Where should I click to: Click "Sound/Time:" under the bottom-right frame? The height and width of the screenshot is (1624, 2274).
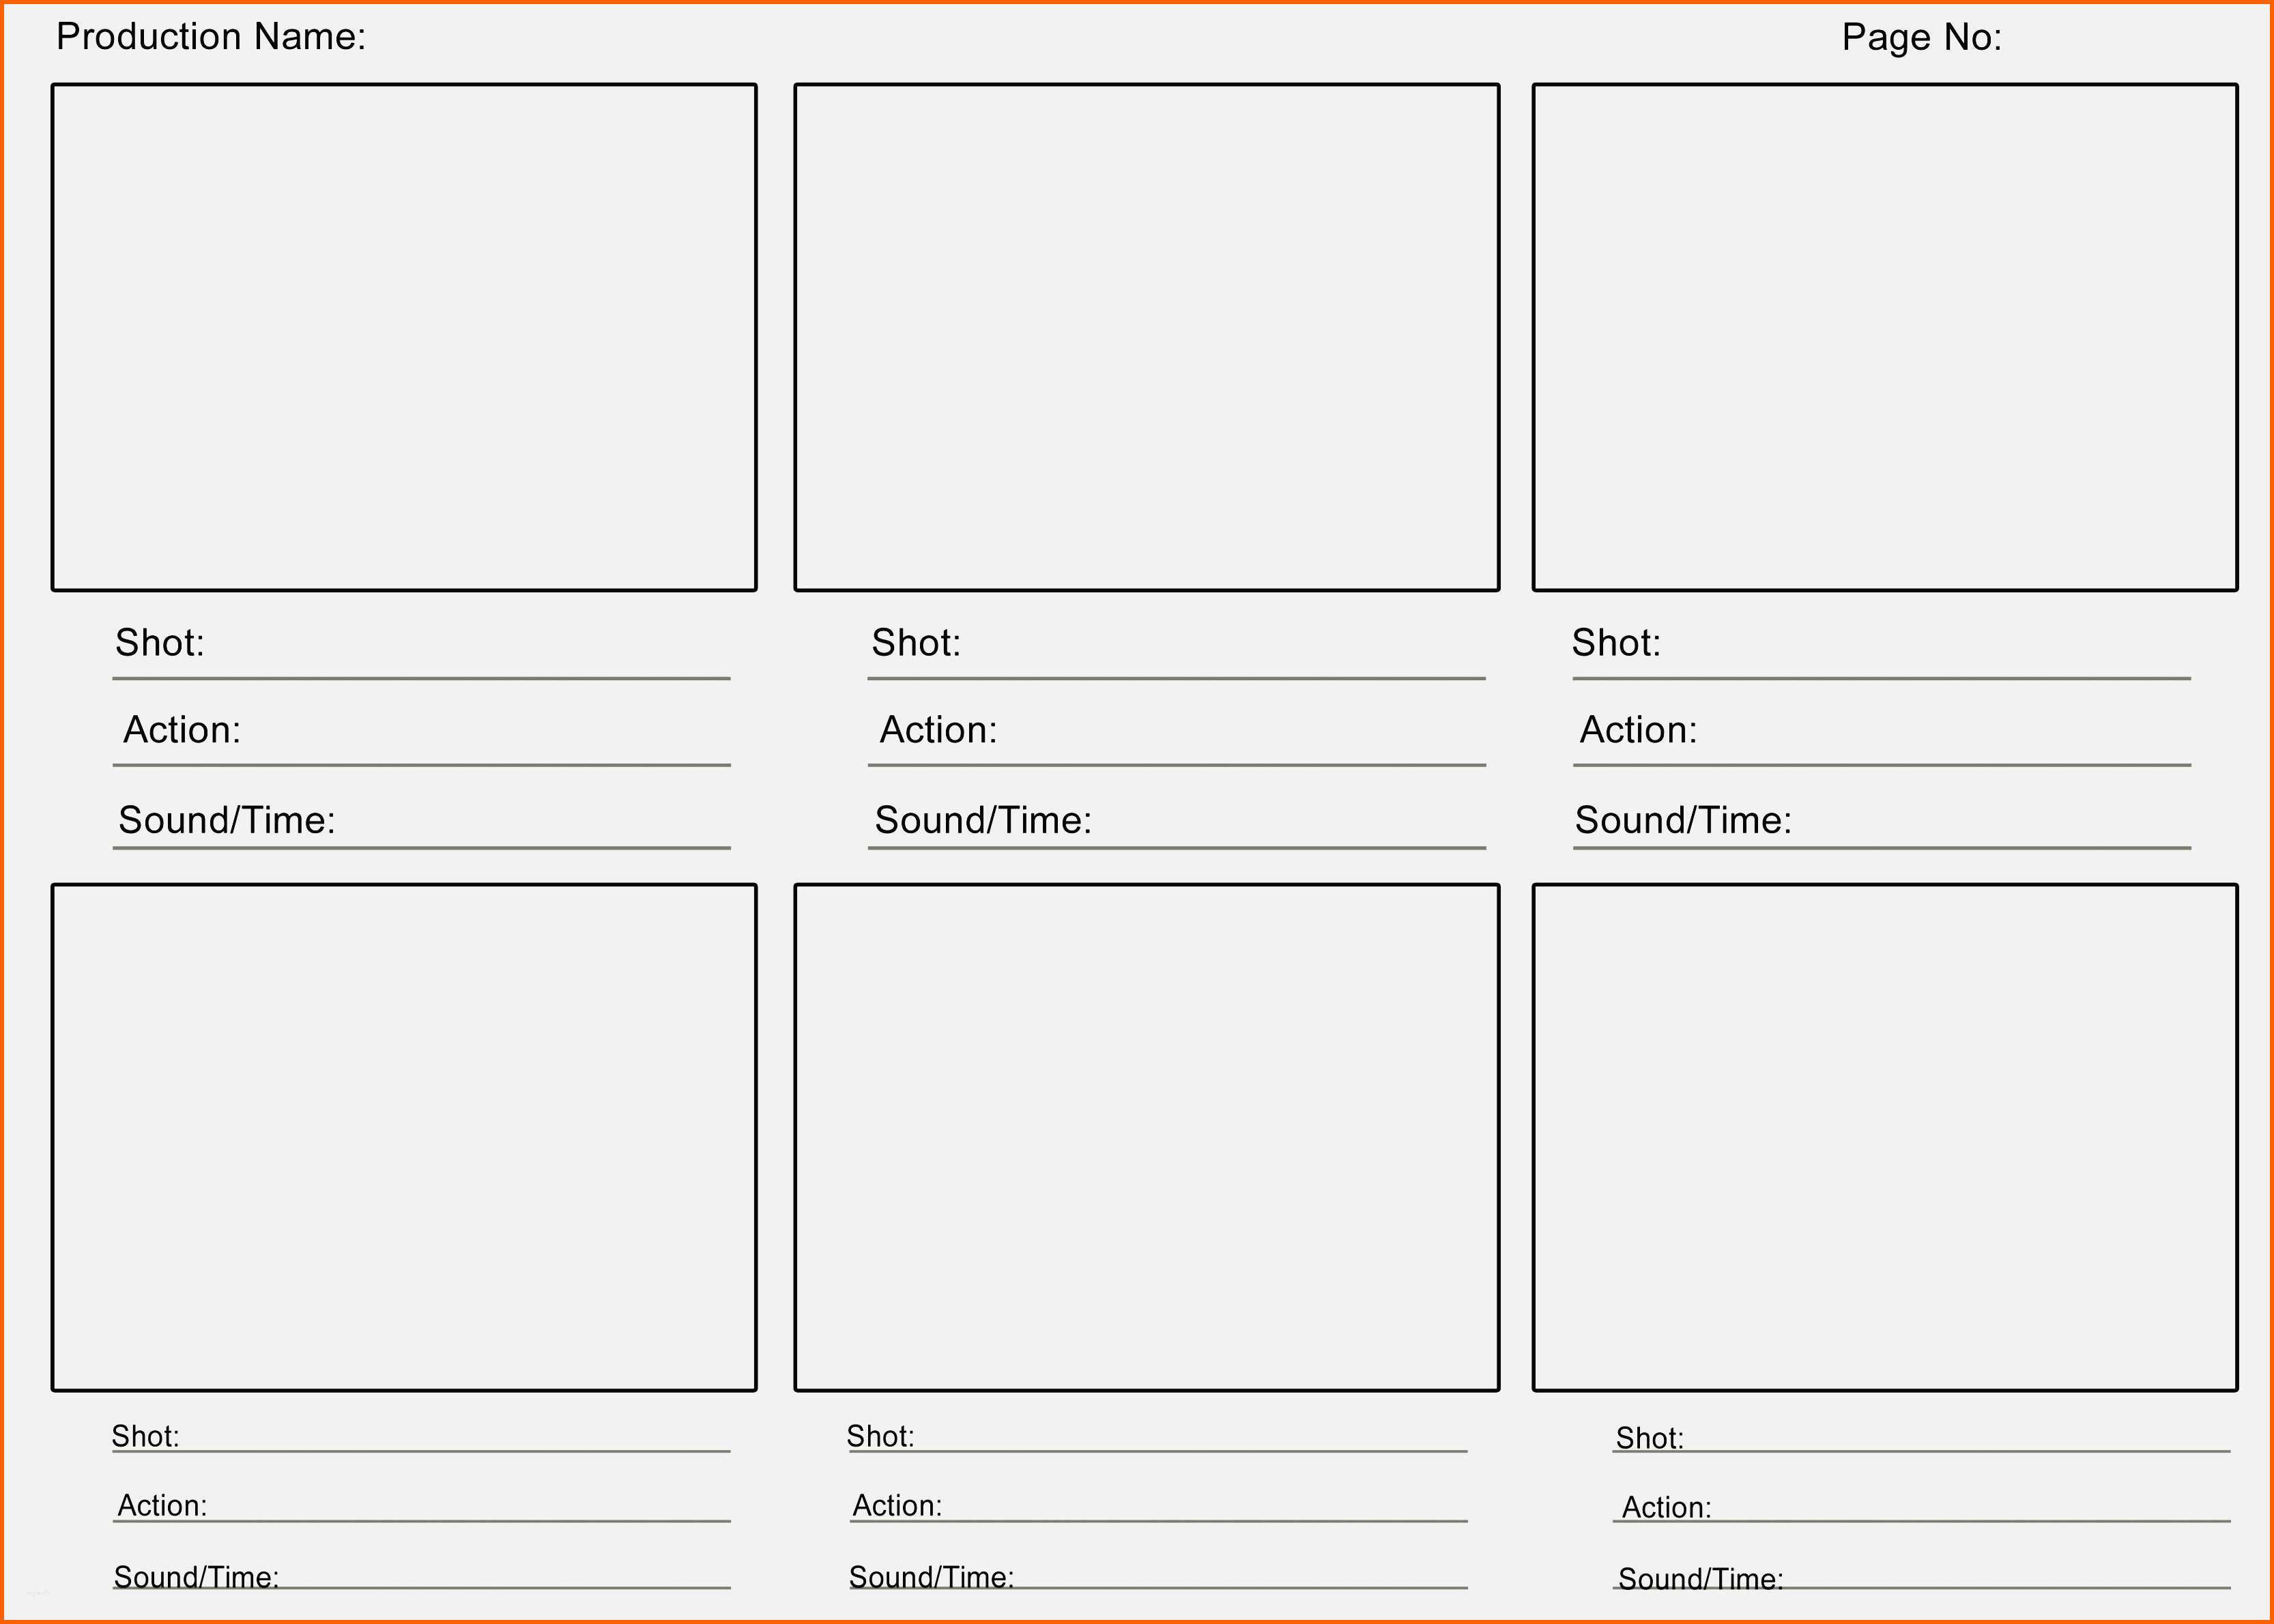(1700, 1580)
